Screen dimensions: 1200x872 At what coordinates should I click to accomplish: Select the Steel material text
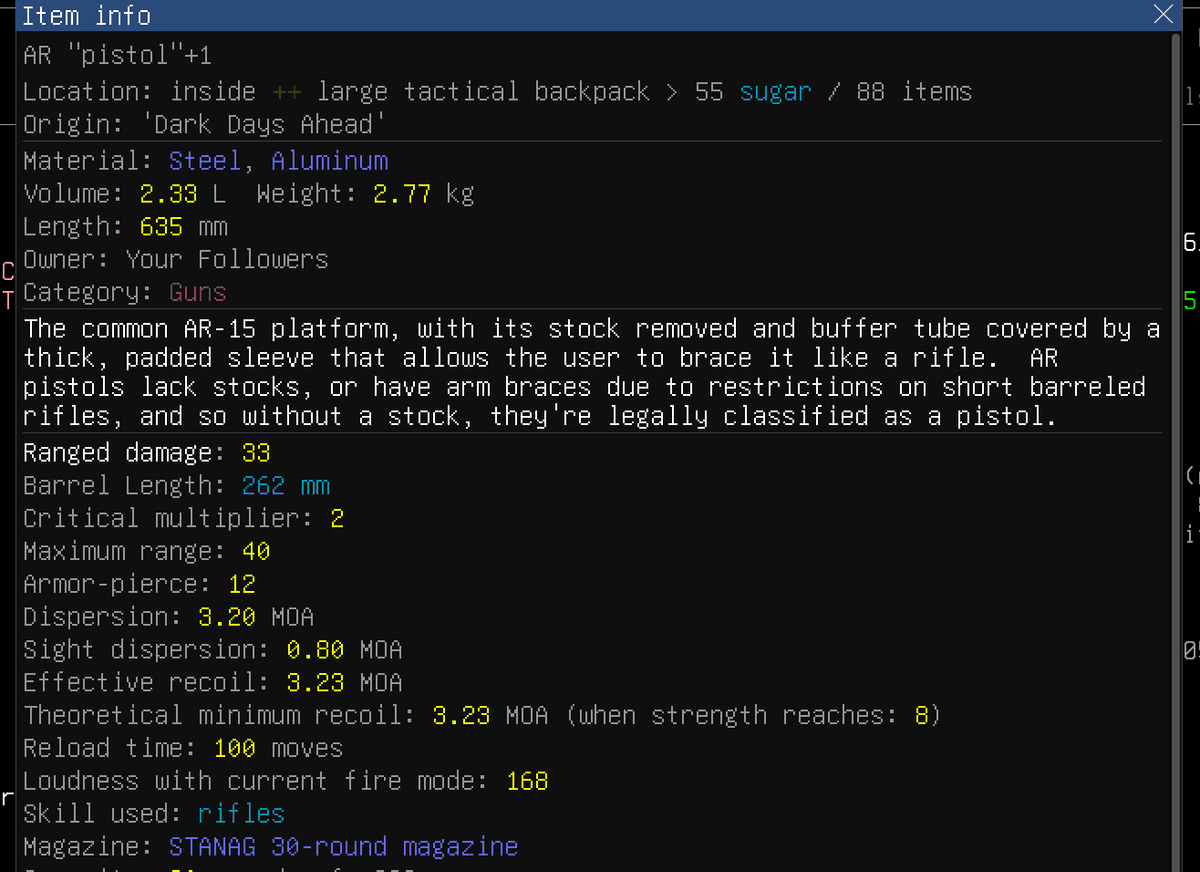click(205, 161)
